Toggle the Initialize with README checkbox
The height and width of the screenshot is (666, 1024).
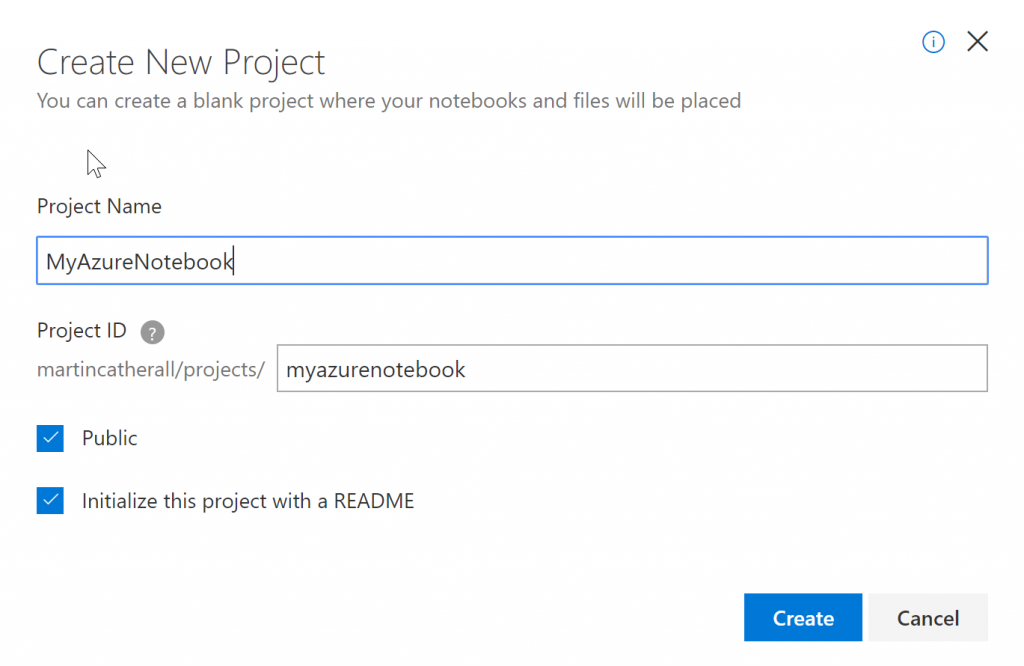[x=50, y=501]
